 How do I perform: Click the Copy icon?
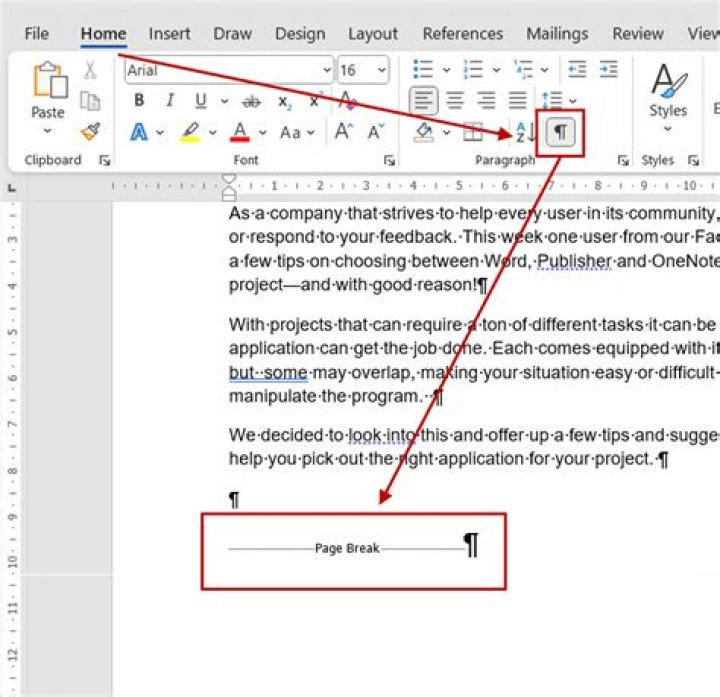(90, 101)
